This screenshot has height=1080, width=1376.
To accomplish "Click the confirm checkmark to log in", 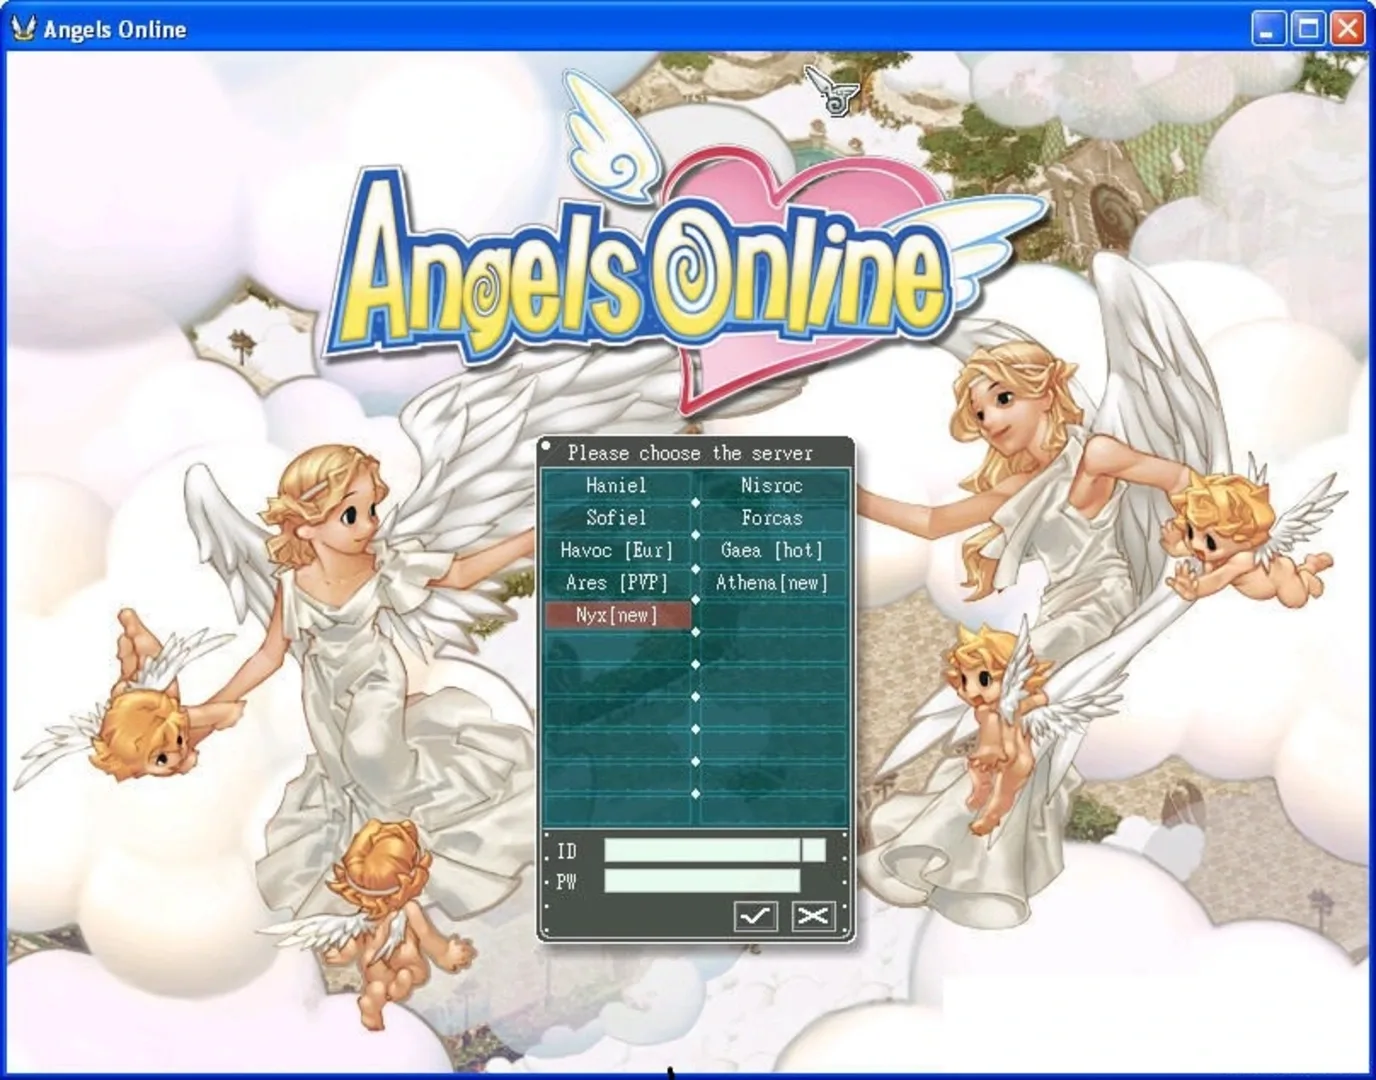I will point(757,916).
